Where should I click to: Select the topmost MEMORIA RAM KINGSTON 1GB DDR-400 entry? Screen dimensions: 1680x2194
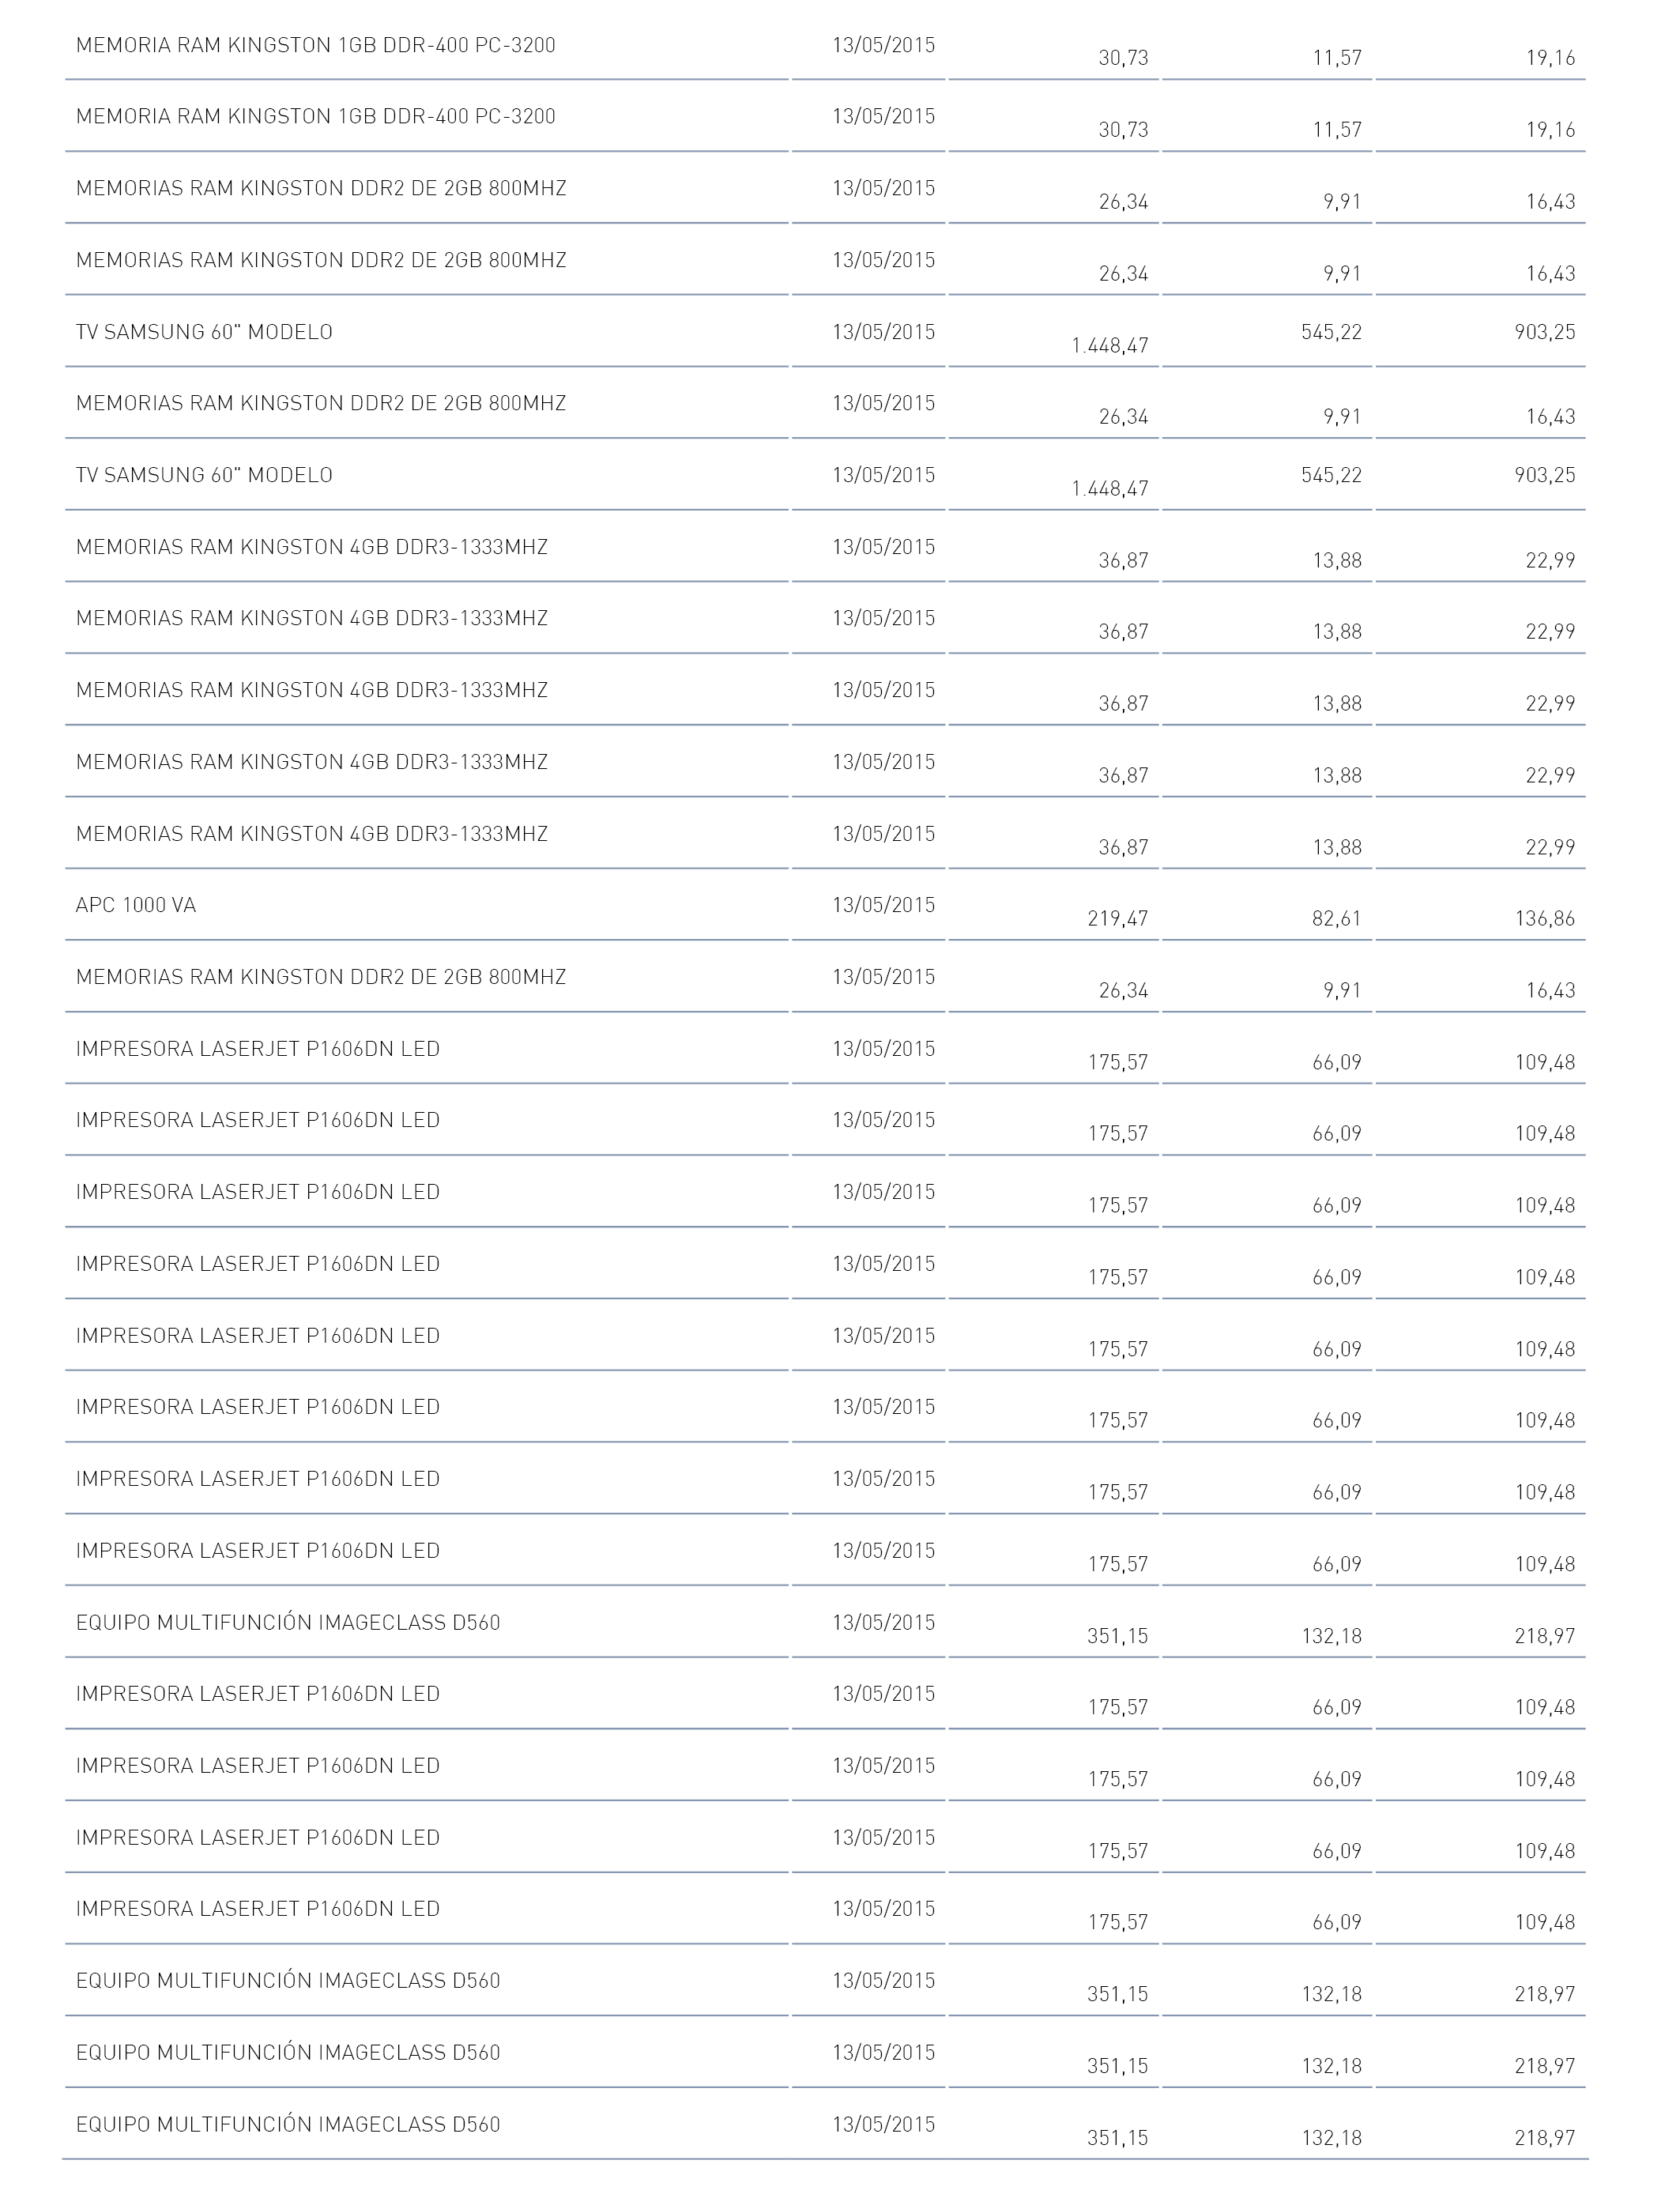tap(316, 45)
